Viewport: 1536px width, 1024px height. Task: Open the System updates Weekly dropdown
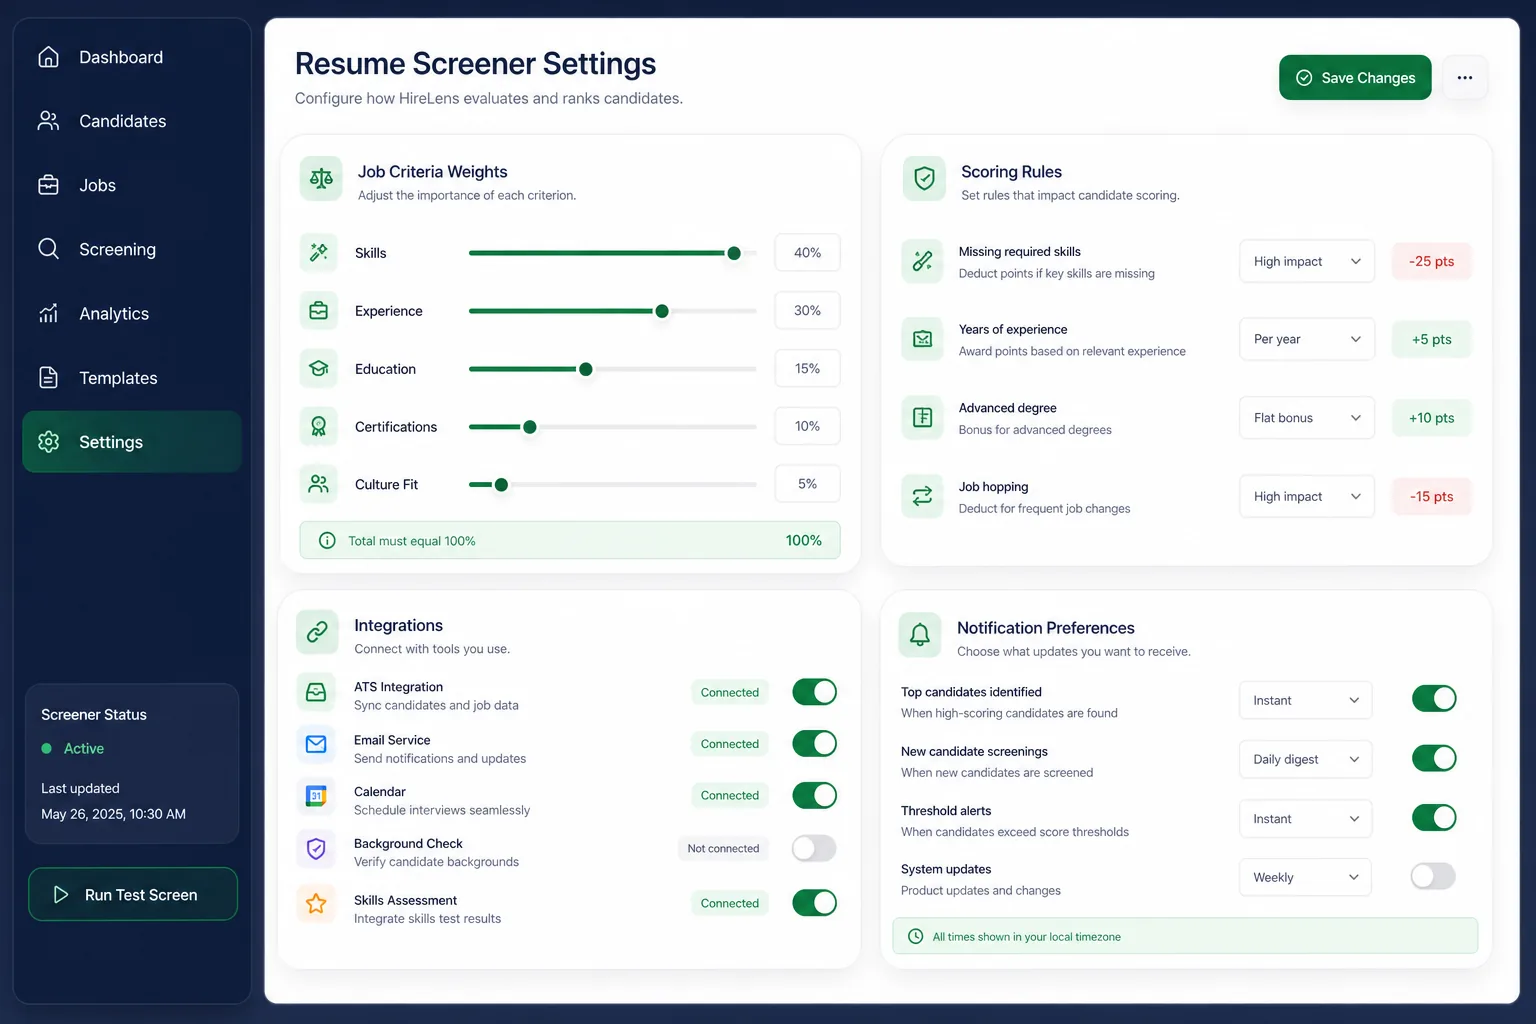click(1306, 878)
